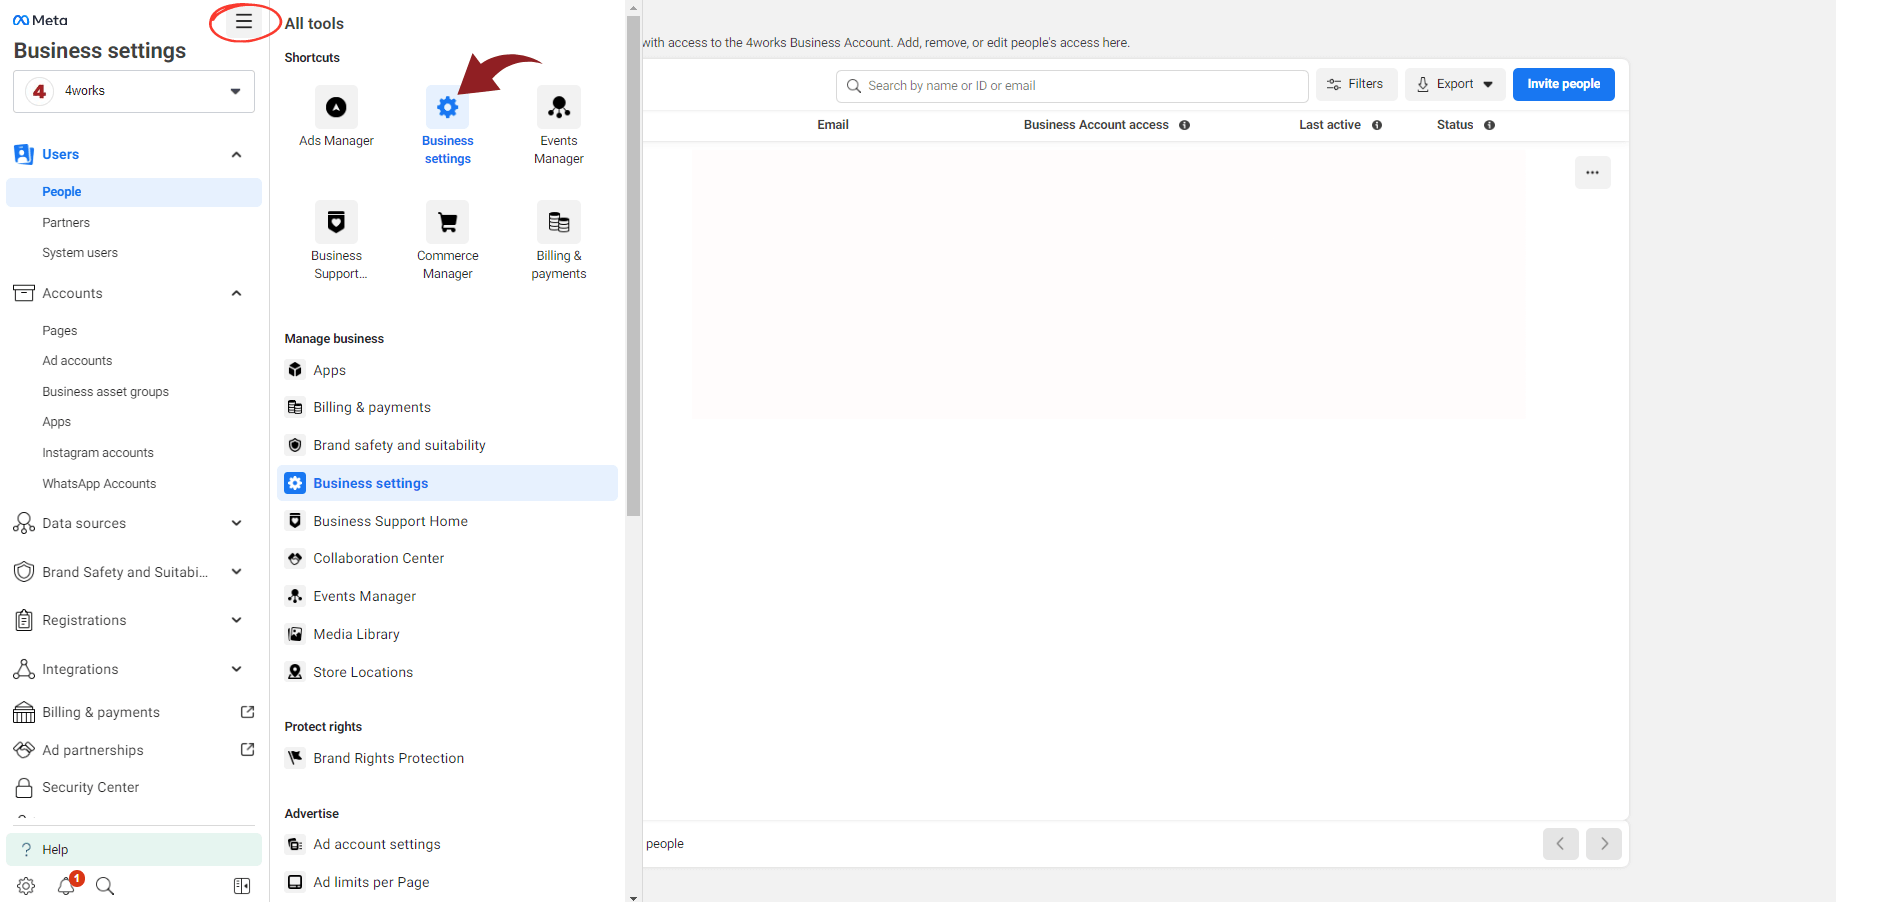The width and height of the screenshot is (1881, 902).
Task: Click the search by name or email field
Action: point(1072,86)
